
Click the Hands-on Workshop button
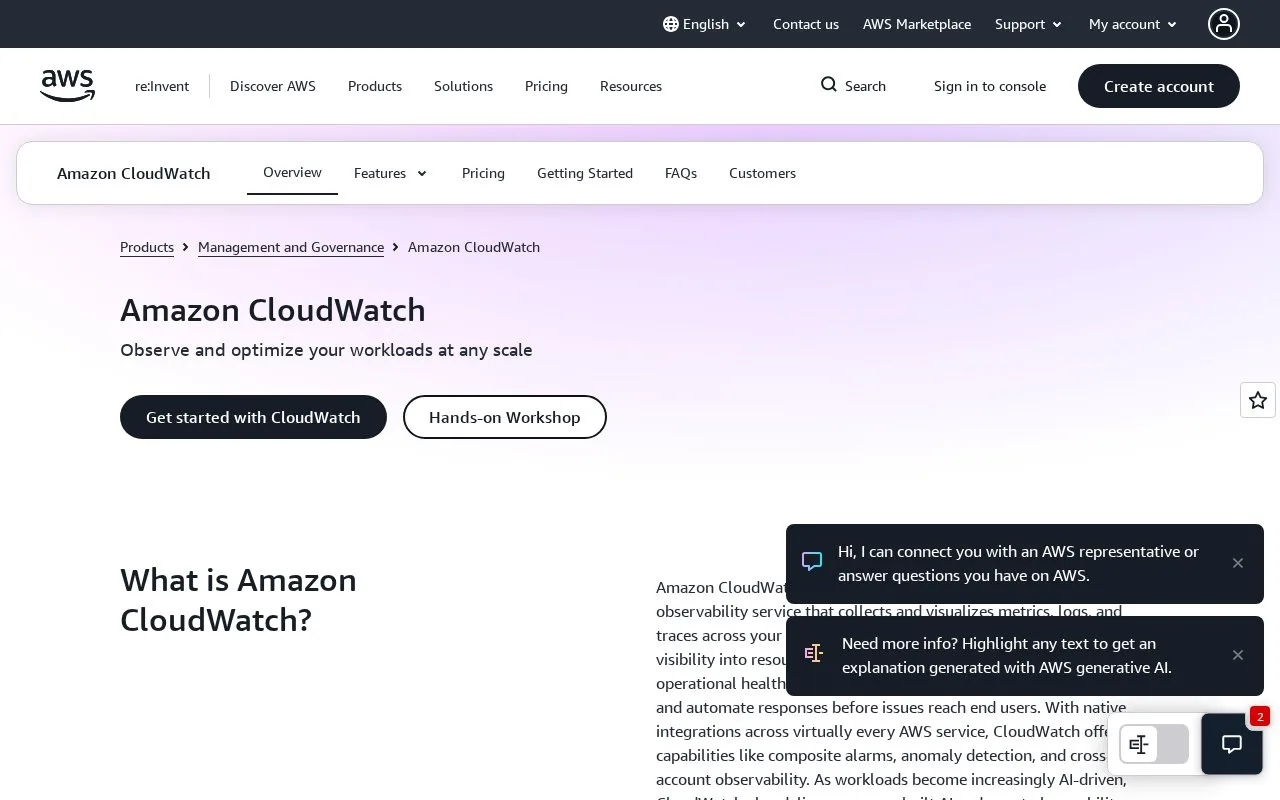505,417
